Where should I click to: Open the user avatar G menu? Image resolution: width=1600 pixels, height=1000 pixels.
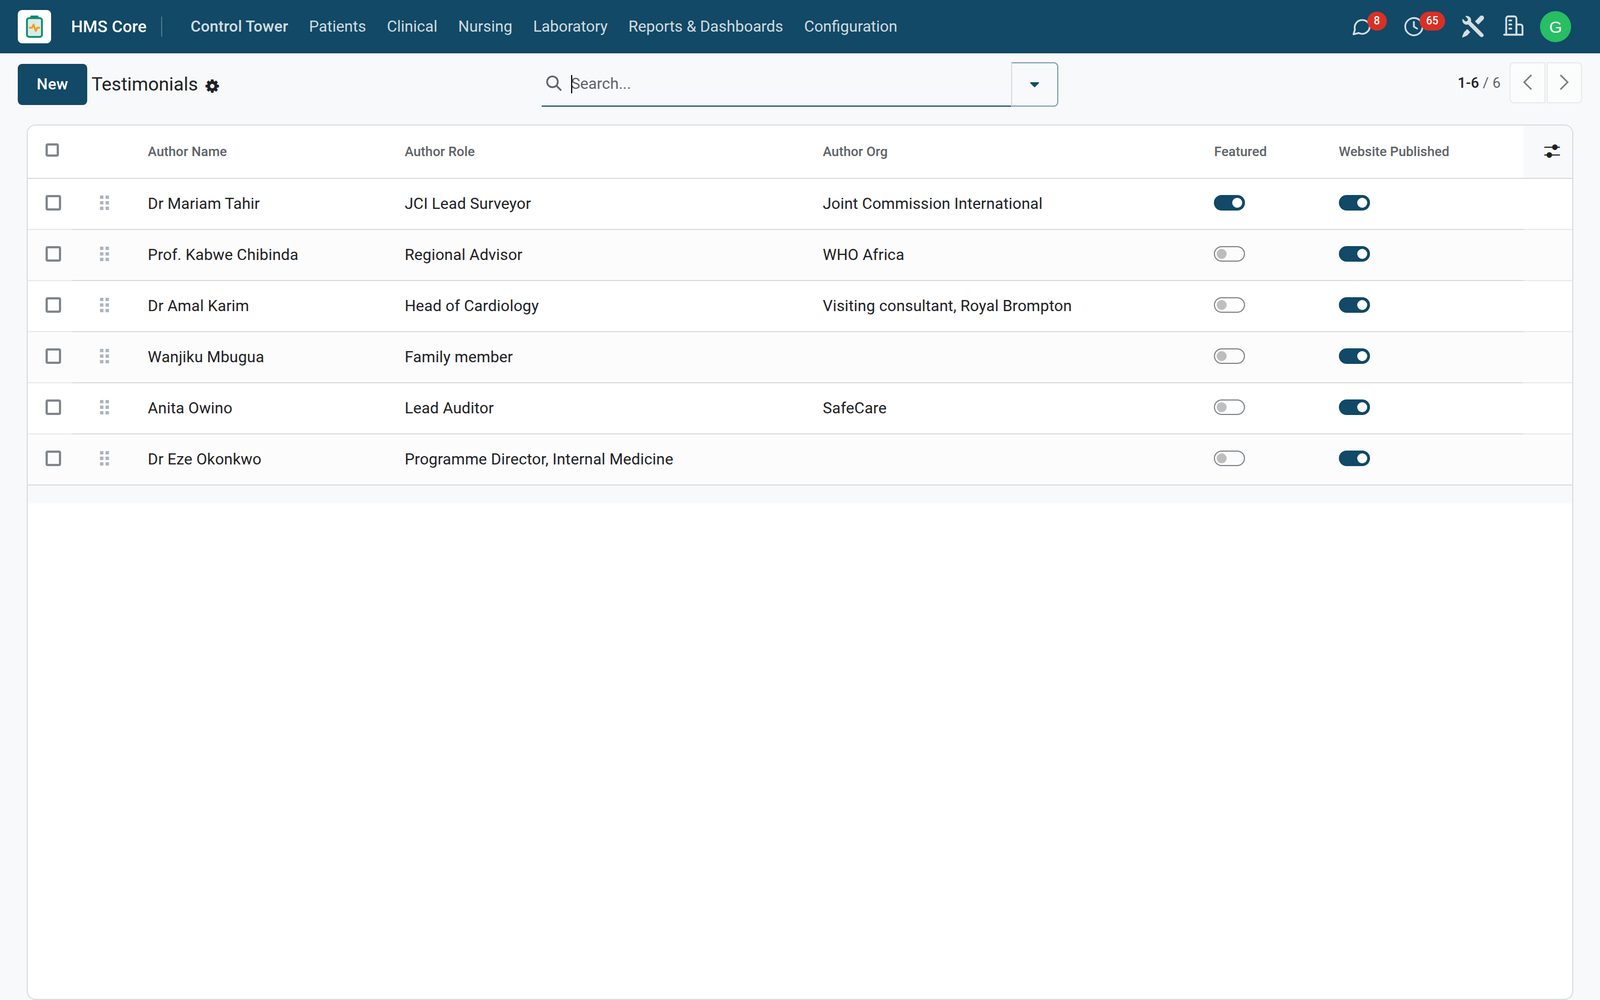pos(1555,27)
